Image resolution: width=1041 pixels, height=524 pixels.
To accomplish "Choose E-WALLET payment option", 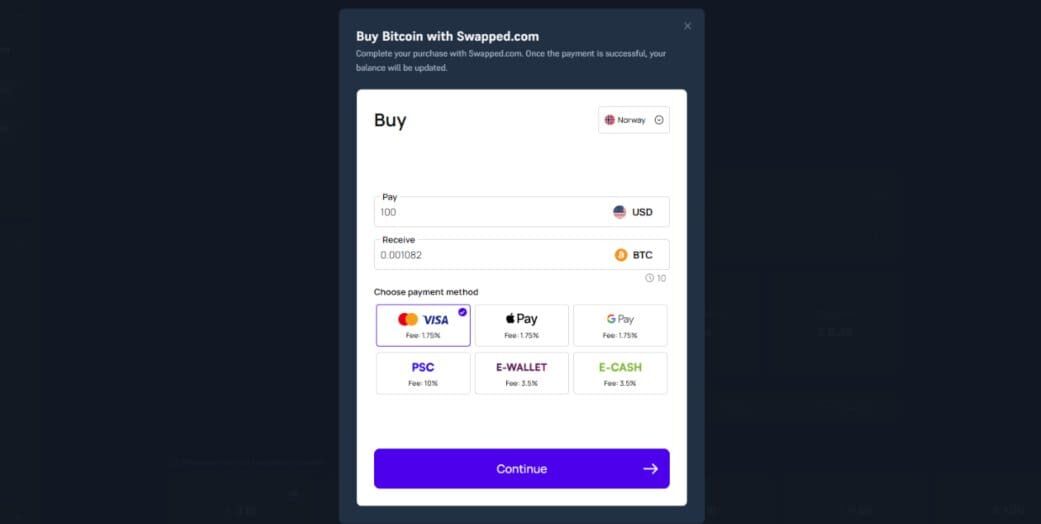I will pos(521,373).
